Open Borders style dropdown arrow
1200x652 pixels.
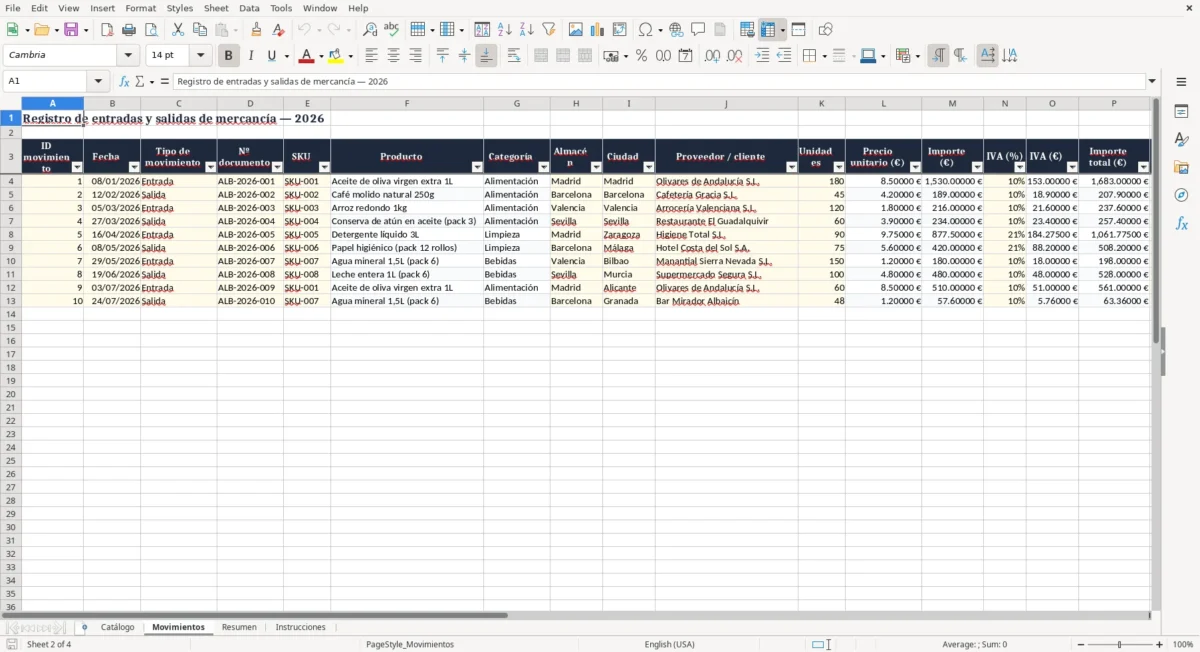click(x=823, y=56)
